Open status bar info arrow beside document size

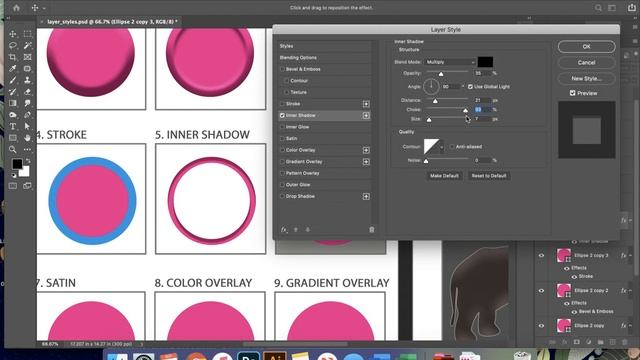click(x=142, y=344)
